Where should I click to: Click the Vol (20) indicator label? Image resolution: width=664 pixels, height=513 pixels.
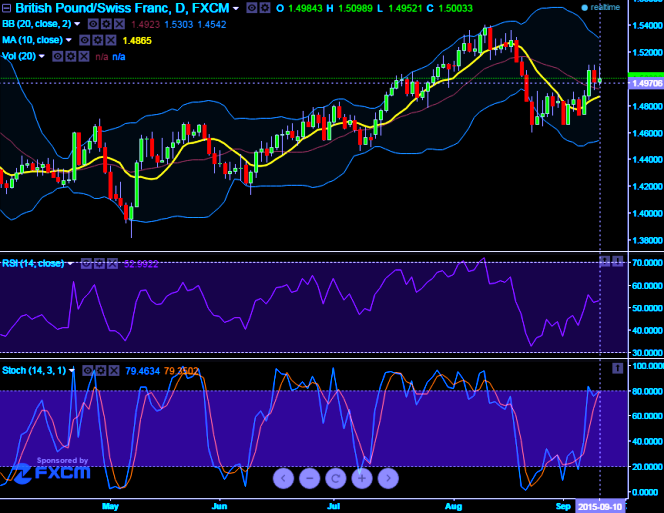(19, 56)
